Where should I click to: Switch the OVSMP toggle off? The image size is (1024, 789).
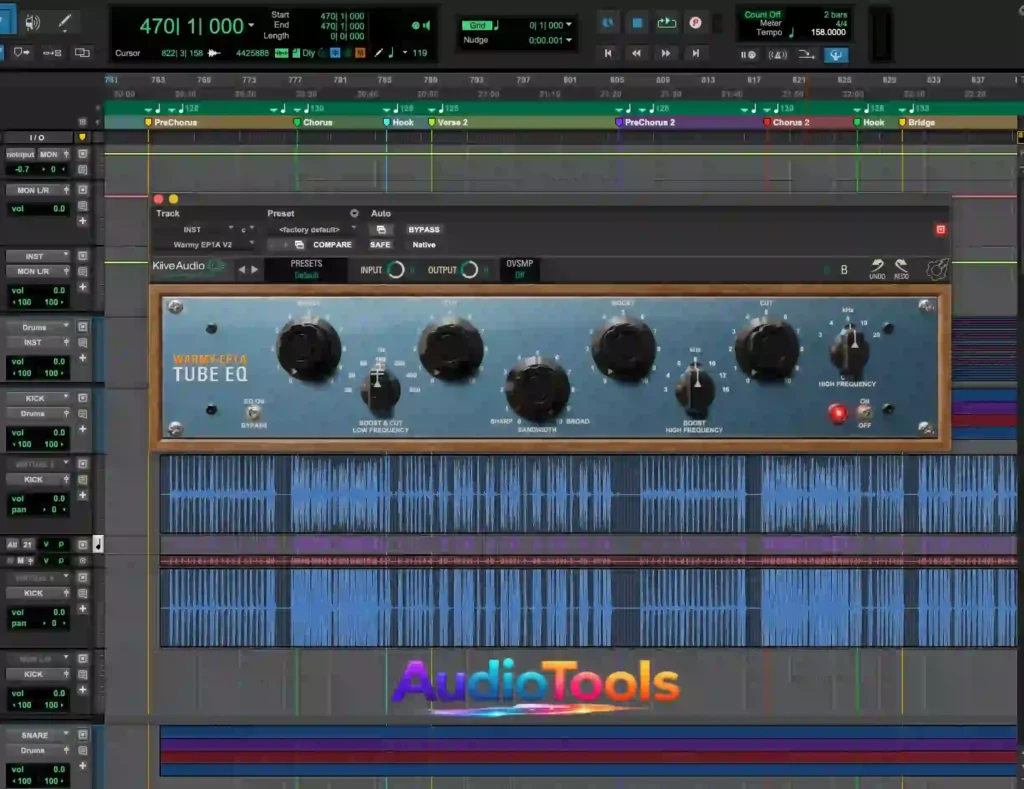[519, 270]
